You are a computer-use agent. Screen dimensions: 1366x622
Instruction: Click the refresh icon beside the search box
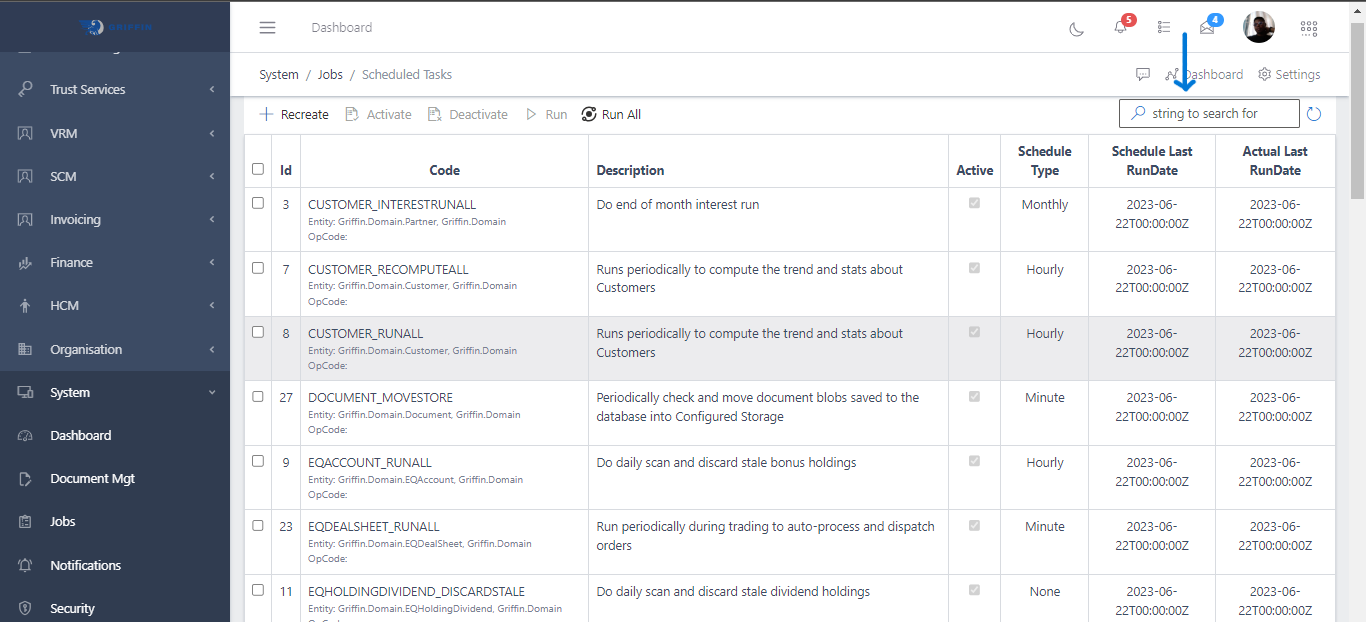coord(1314,113)
